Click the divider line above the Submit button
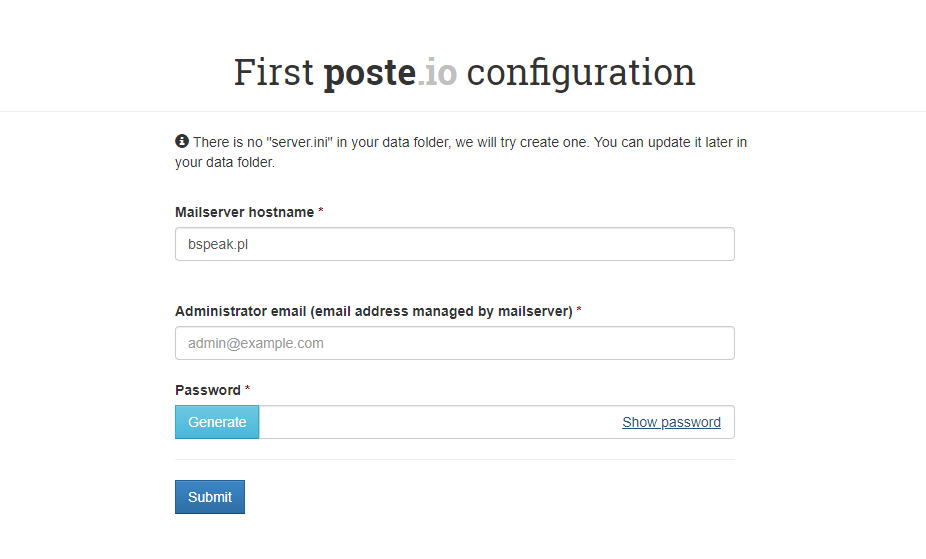The image size is (926, 559). pyautogui.click(x=455, y=460)
